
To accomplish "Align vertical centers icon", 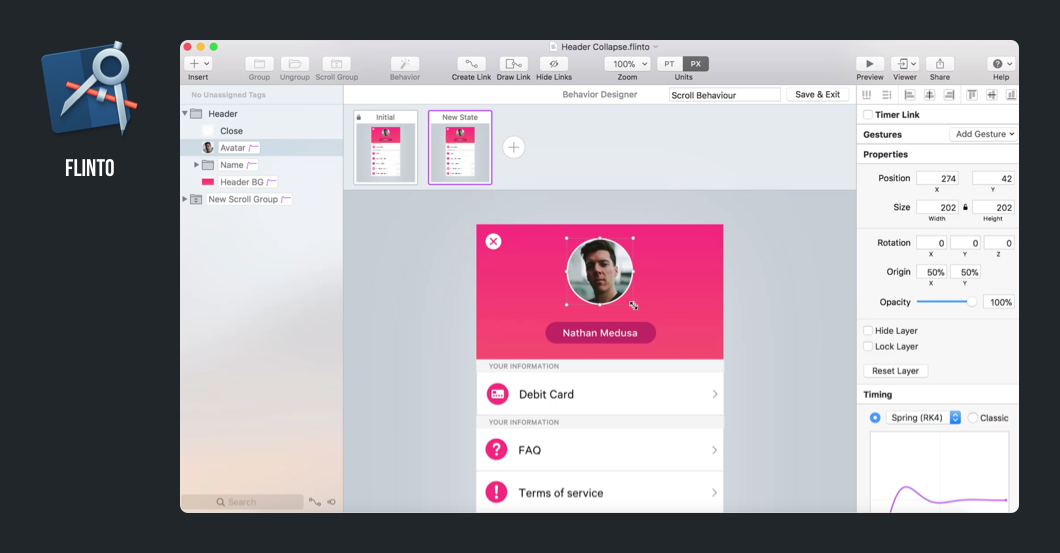I will click(x=992, y=95).
